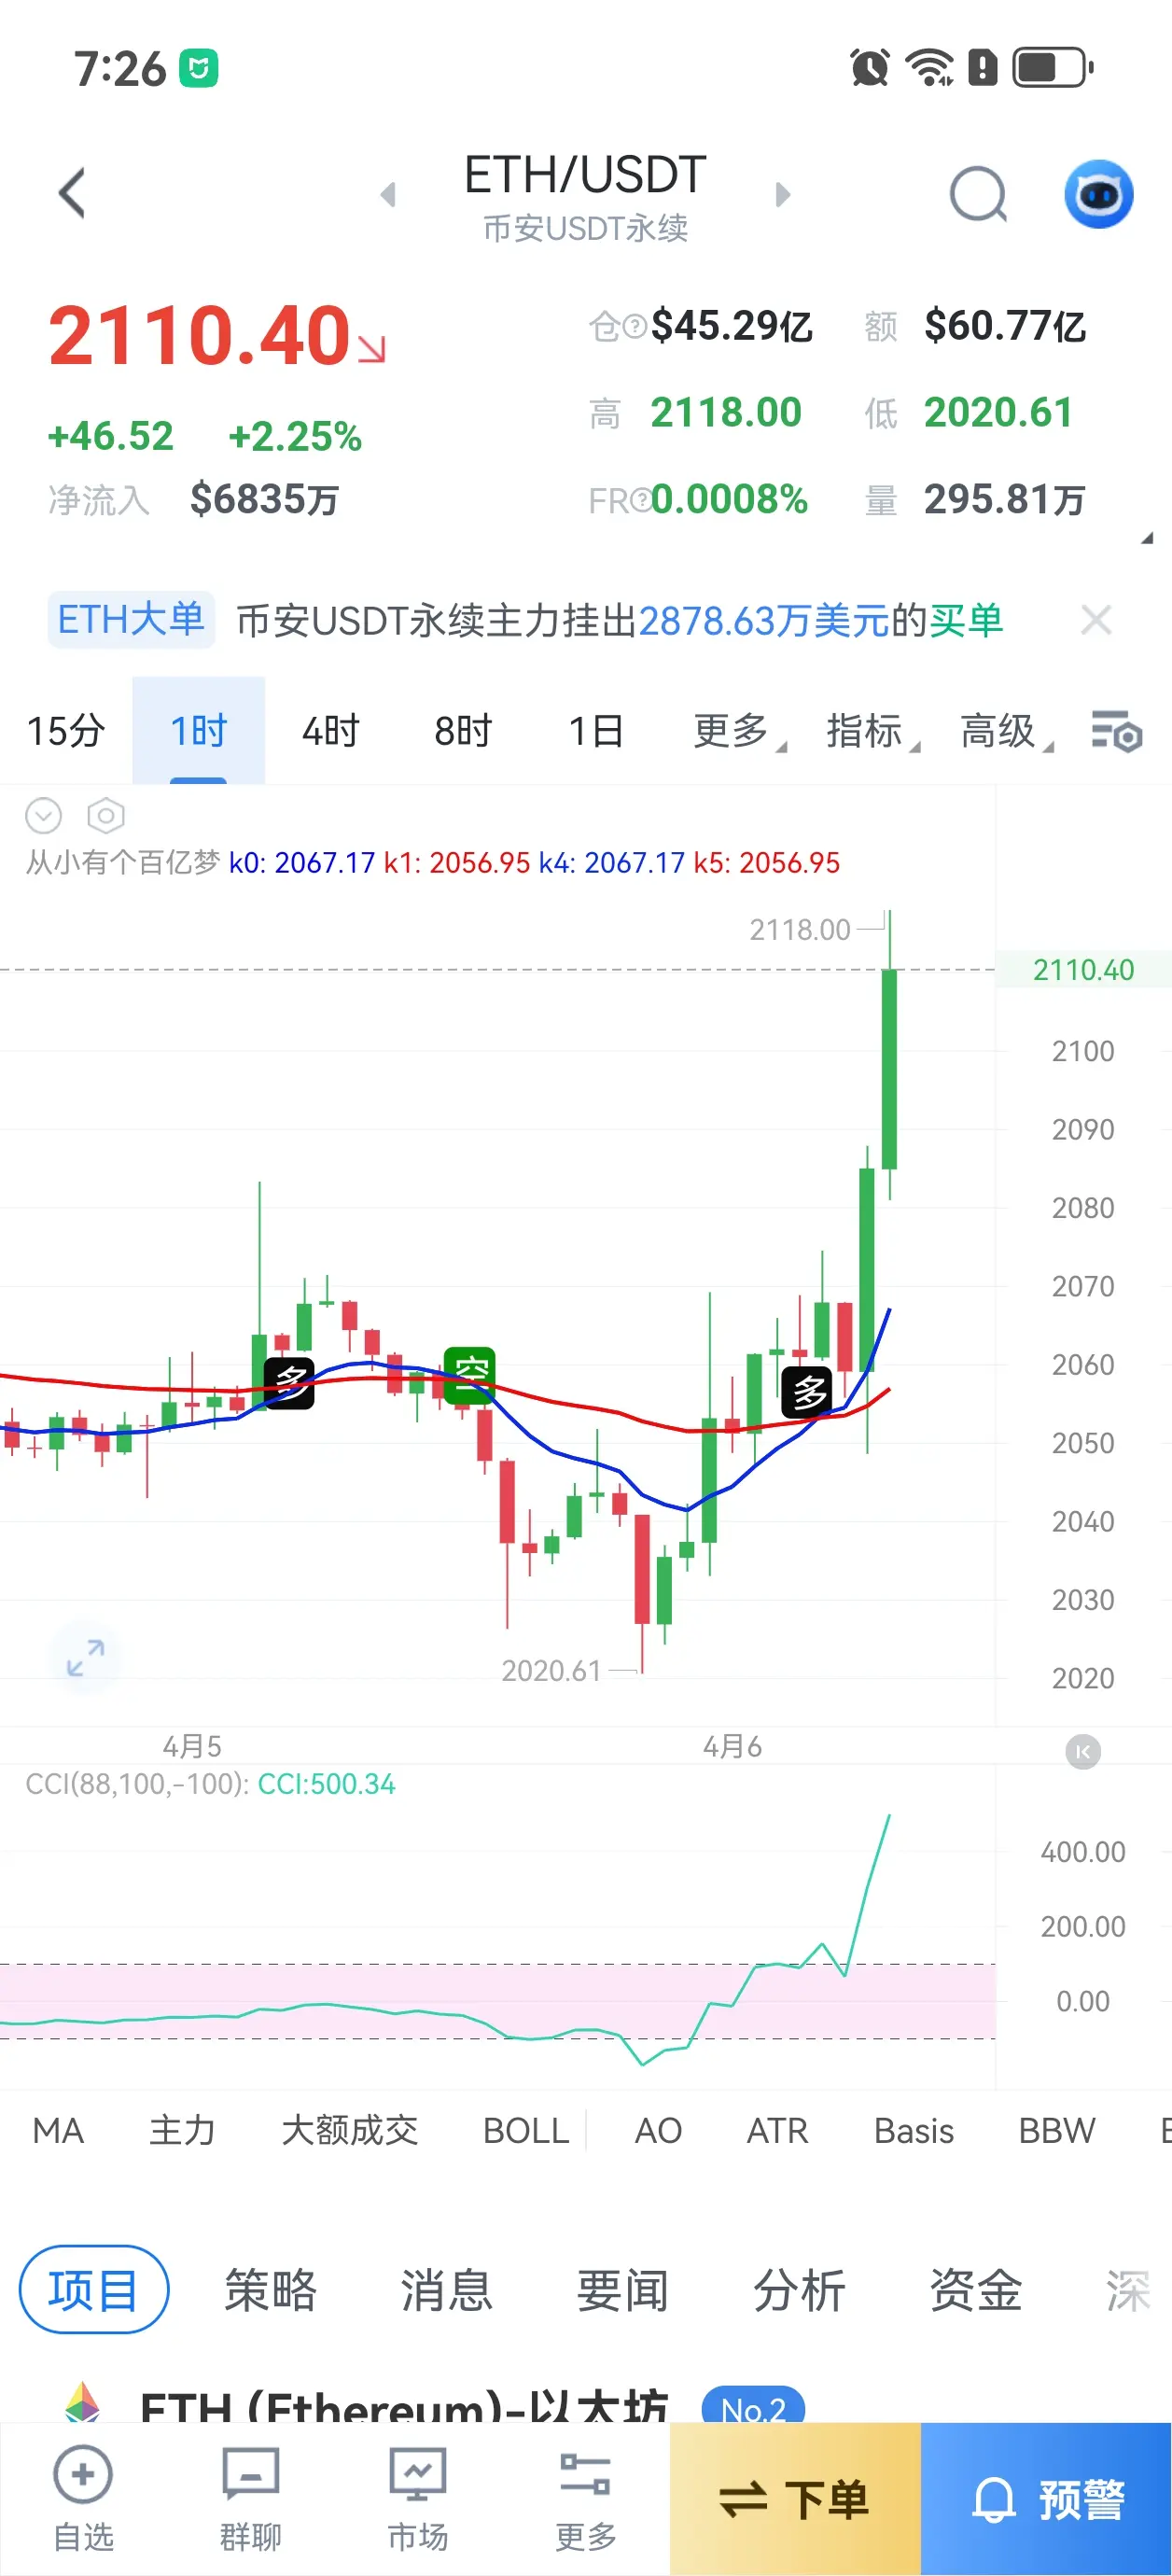Screen dimensions: 1172x2576
Task: Open the 指标 indicators dropdown
Action: [x=872, y=731]
